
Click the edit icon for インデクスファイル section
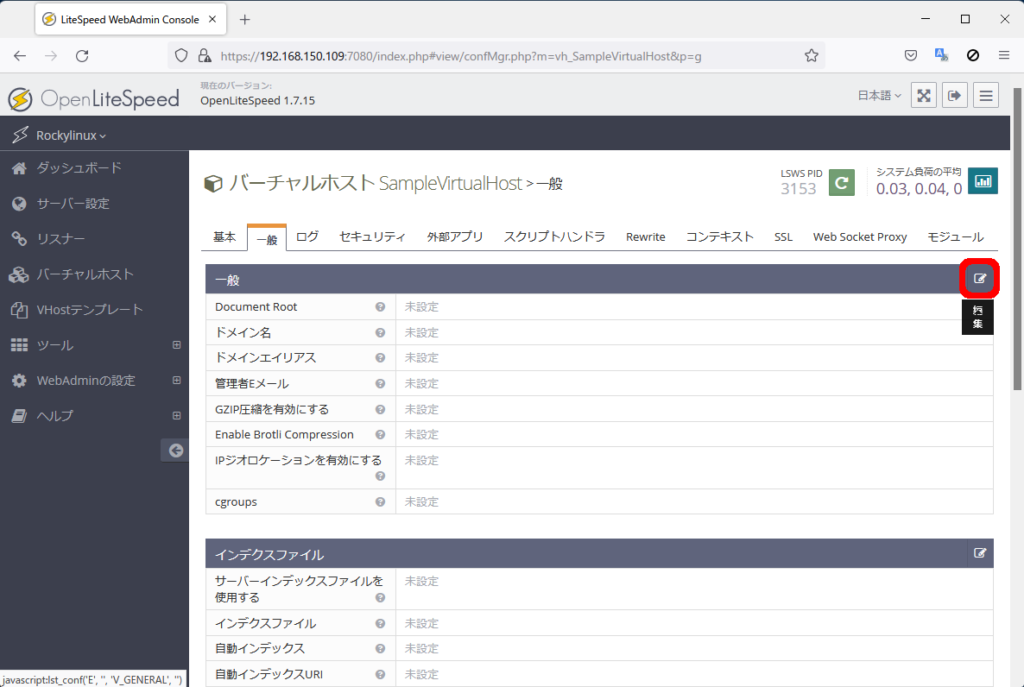click(x=980, y=553)
